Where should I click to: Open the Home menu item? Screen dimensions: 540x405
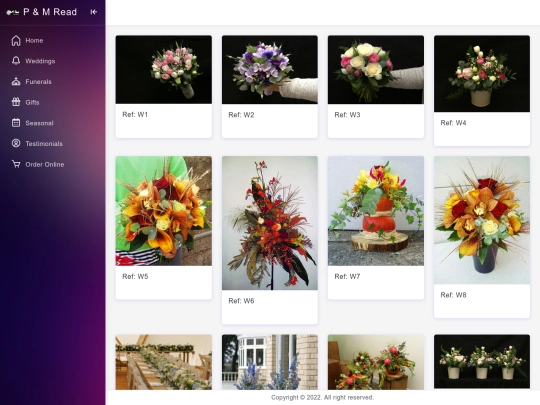34,41
